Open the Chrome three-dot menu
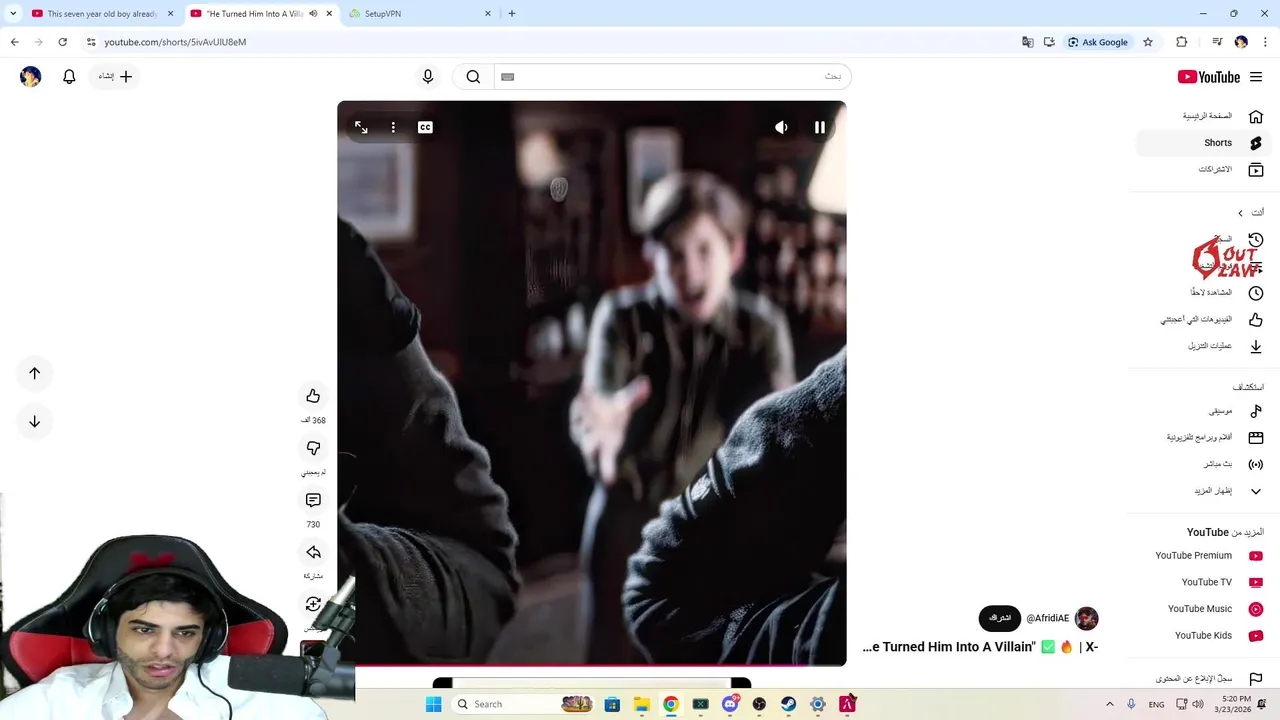Image resolution: width=1280 pixels, height=720 pixels. pyautogui.click(x=1265, y=42)
